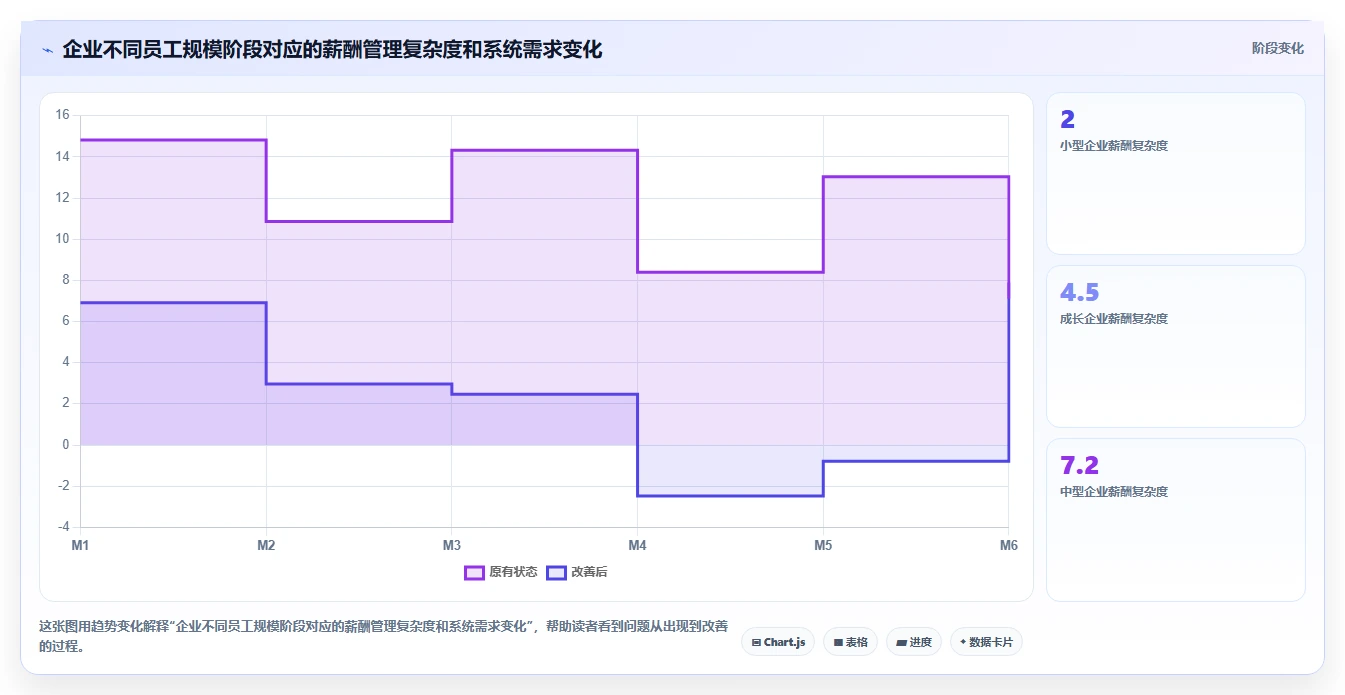
Task: Open the 成长企业薪酬复杂度 card
Action: (1176, 347)
